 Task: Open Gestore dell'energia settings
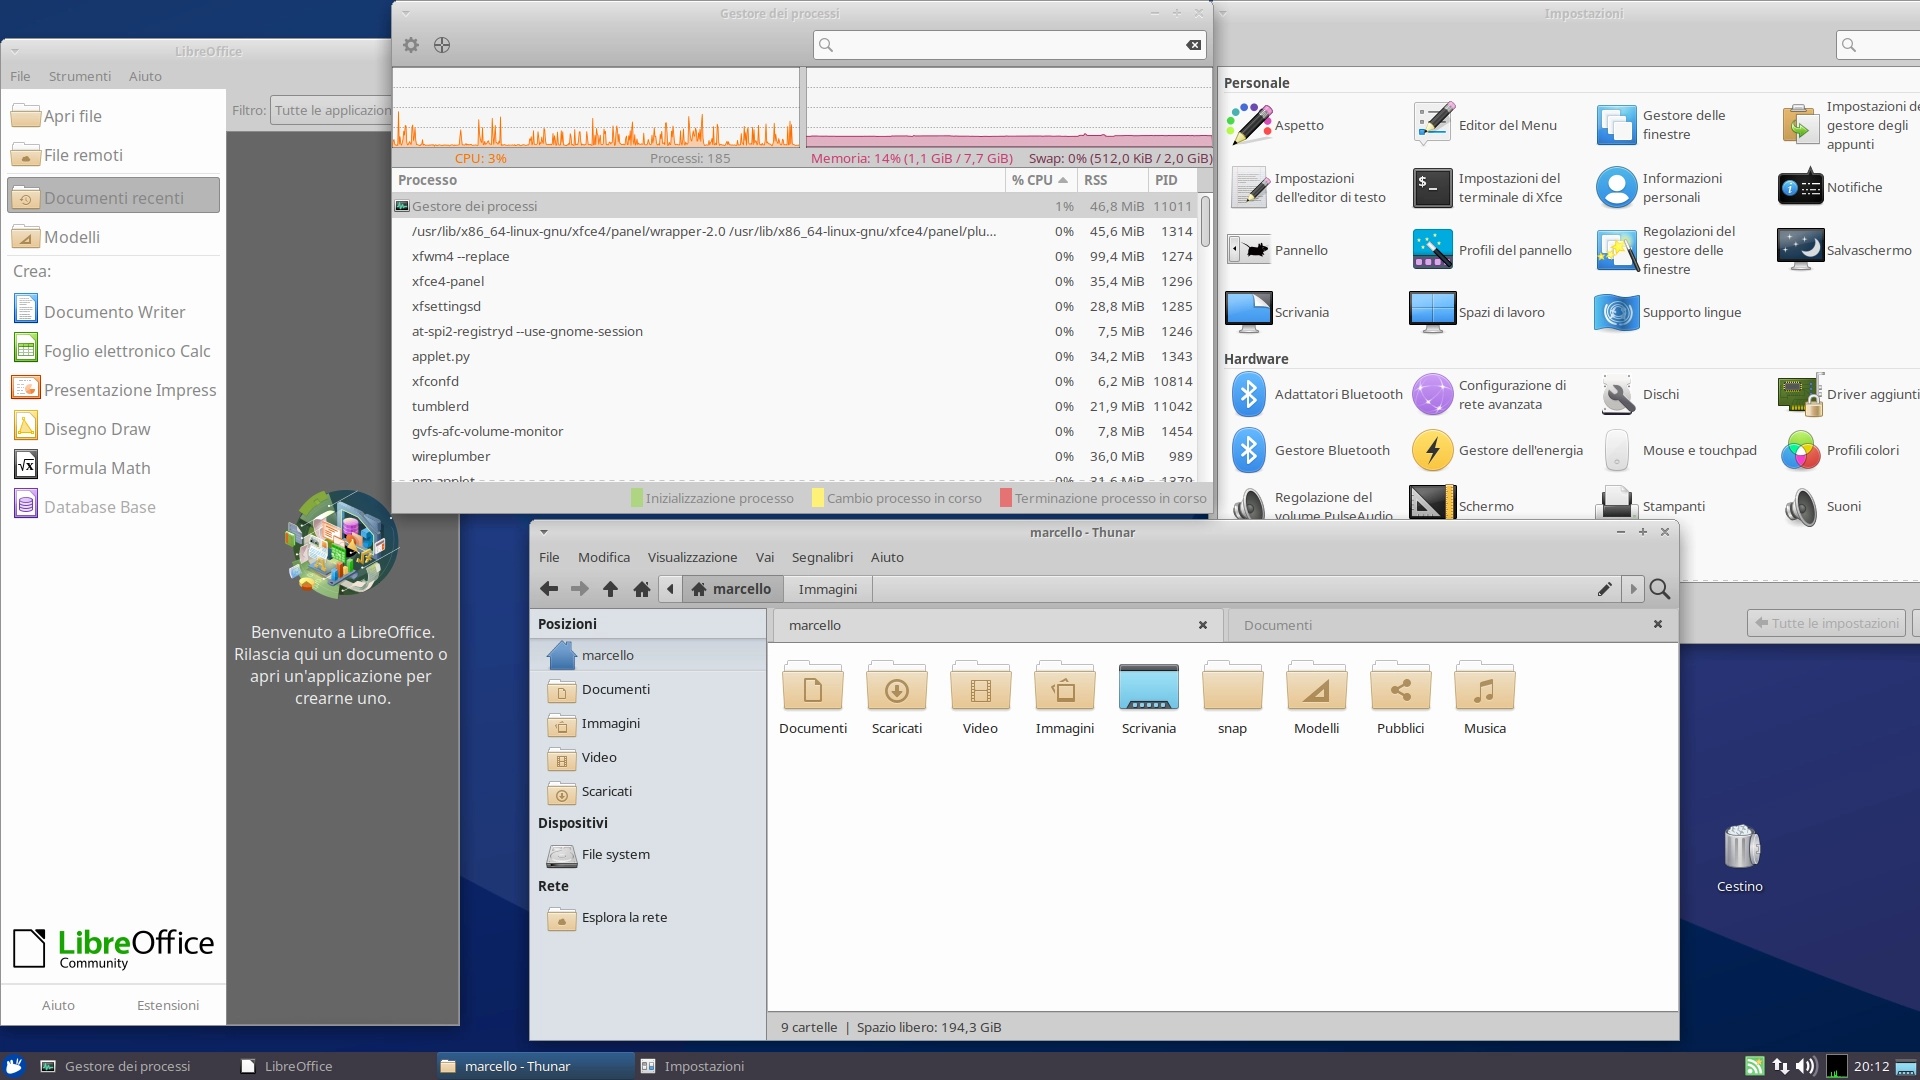coord(1520,450)
